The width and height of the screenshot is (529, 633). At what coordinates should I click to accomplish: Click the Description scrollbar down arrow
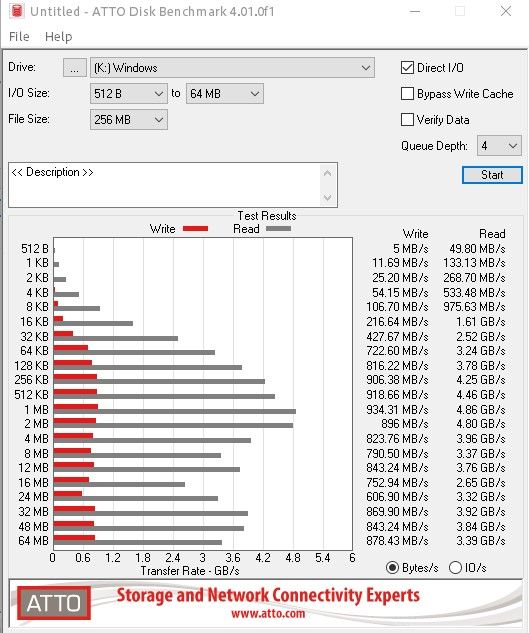click(x=327, y=197)
